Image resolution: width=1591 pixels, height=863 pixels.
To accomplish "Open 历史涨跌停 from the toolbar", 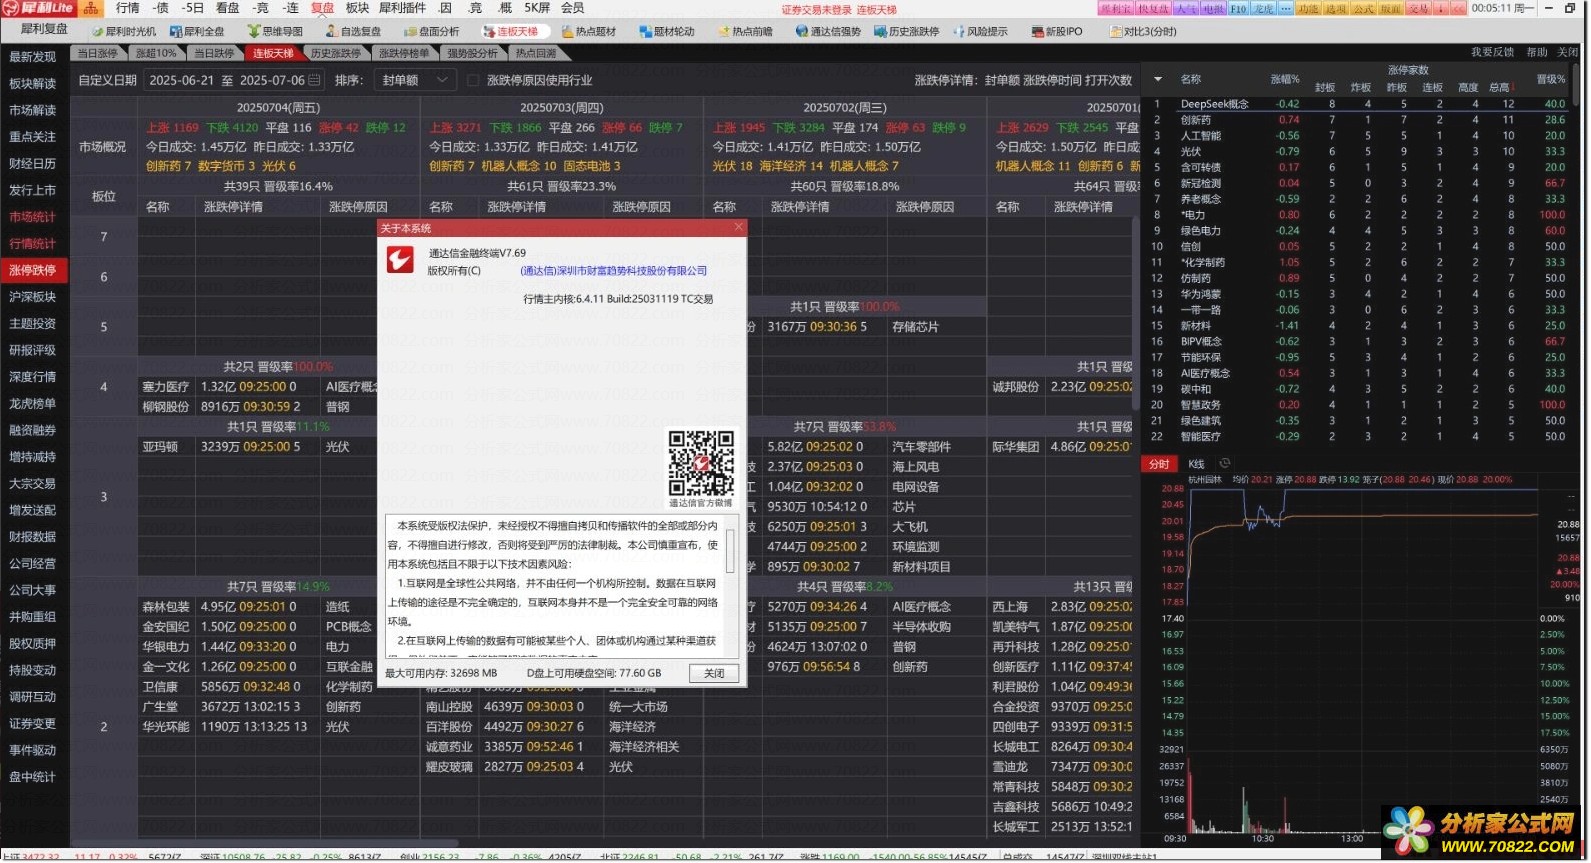I will (907, 31).
